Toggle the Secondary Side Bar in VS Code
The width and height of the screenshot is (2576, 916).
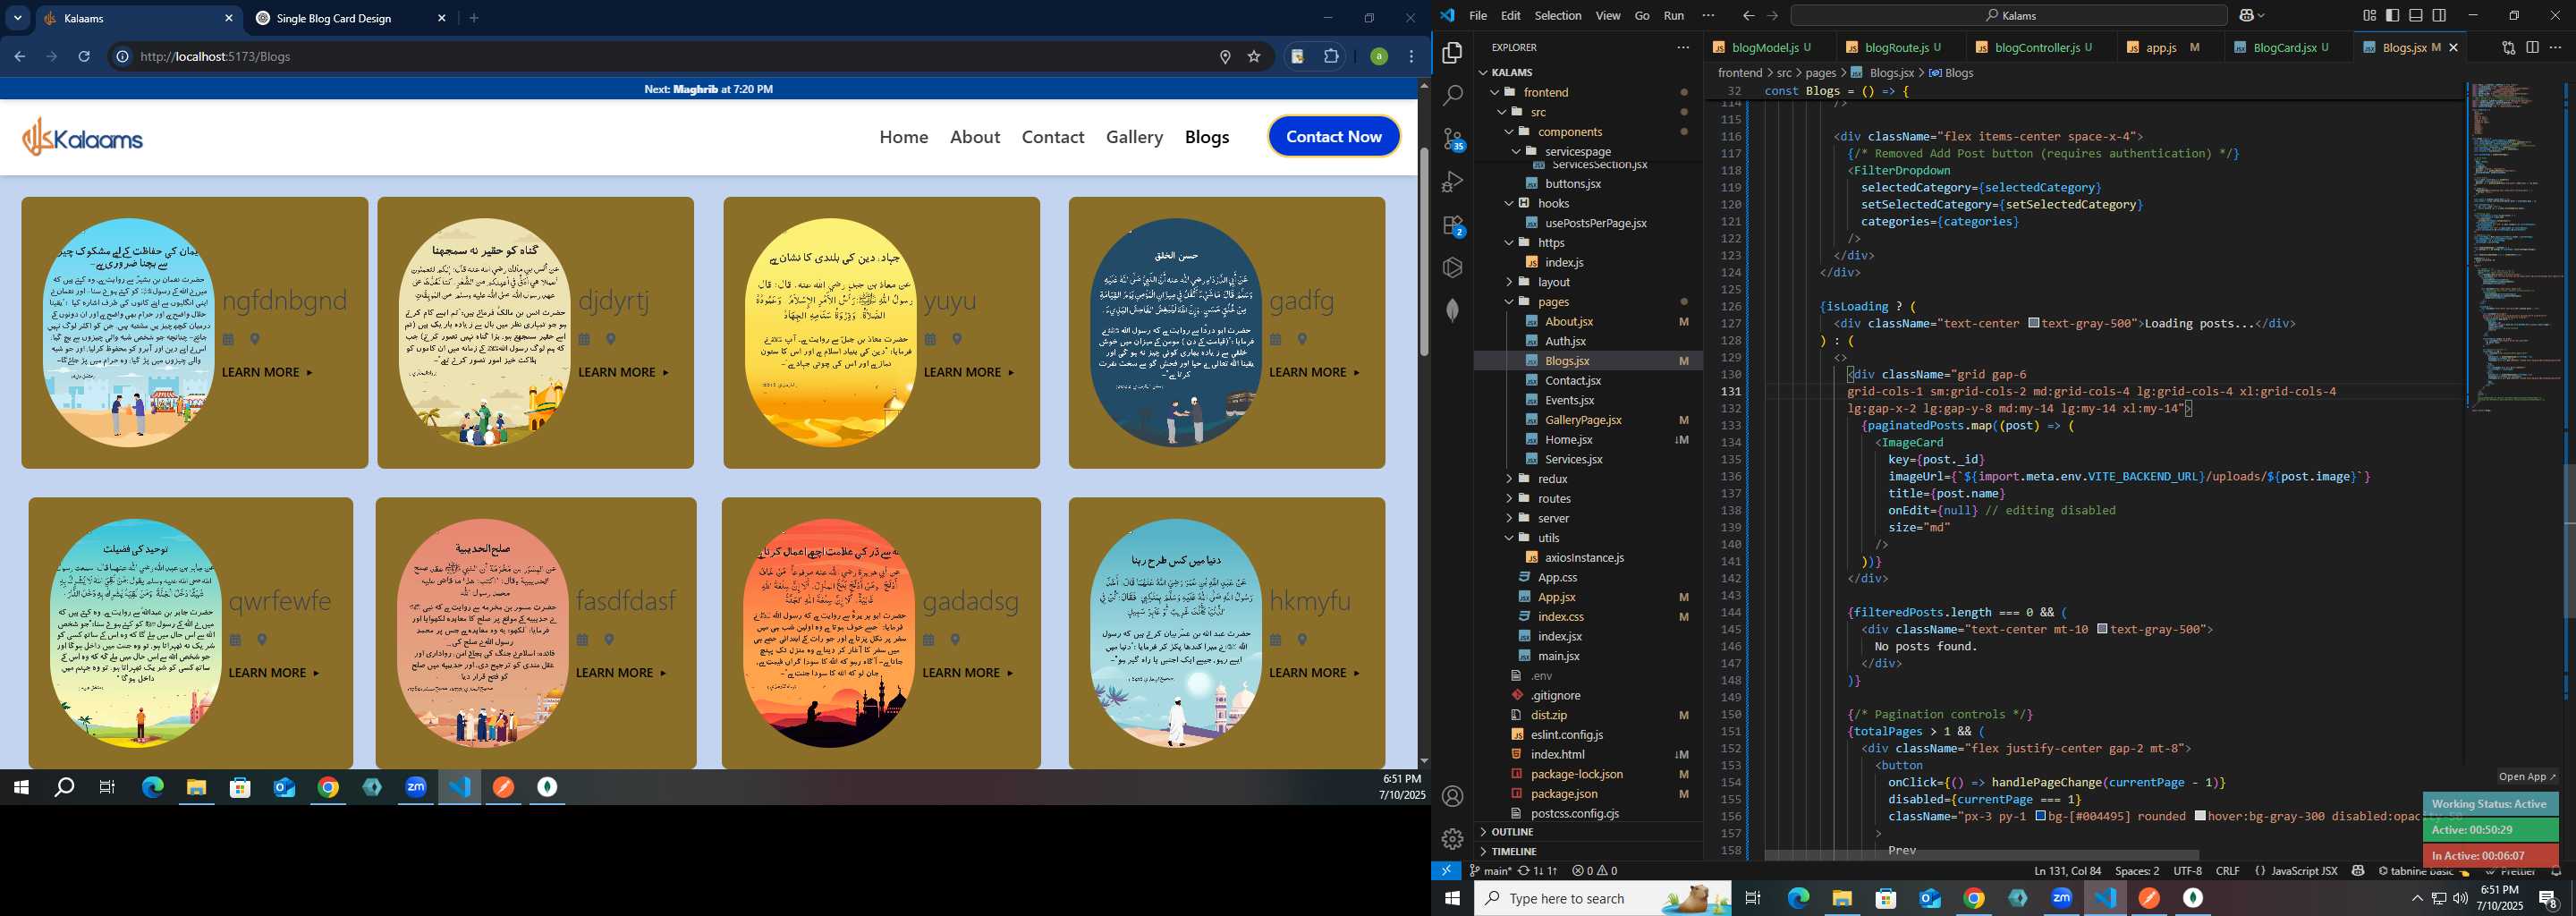[2439, 15]
